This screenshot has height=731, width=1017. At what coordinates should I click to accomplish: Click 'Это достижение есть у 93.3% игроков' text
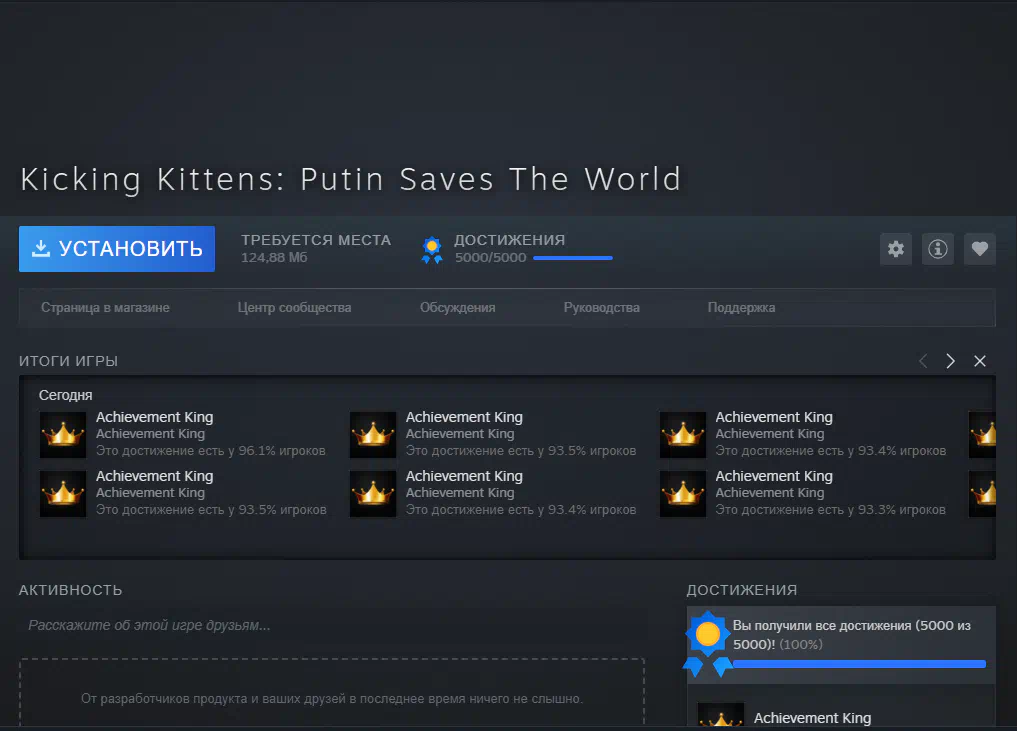coord(830,510)
